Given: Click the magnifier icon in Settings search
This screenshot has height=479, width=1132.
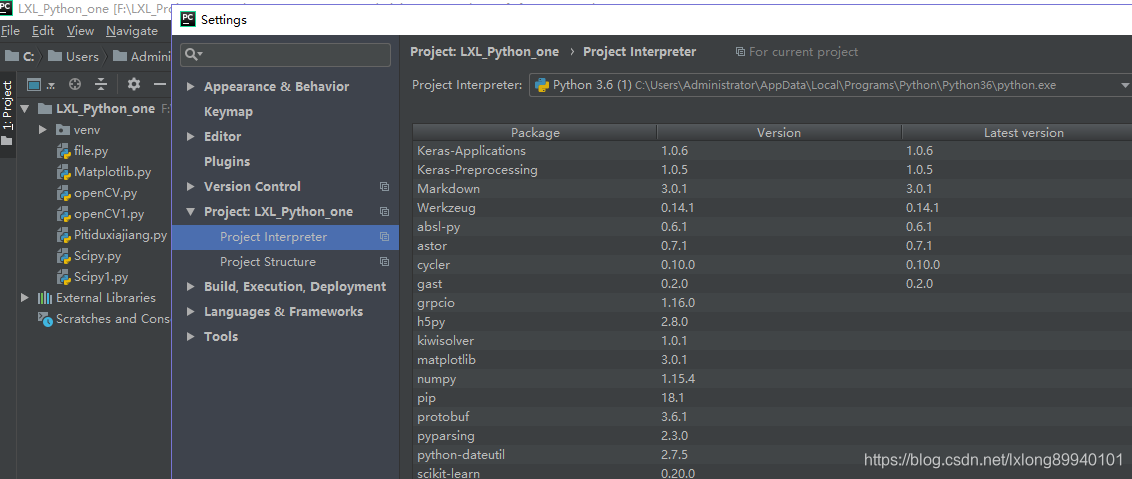Looking at the screenshot, I should tap(193, 55).
